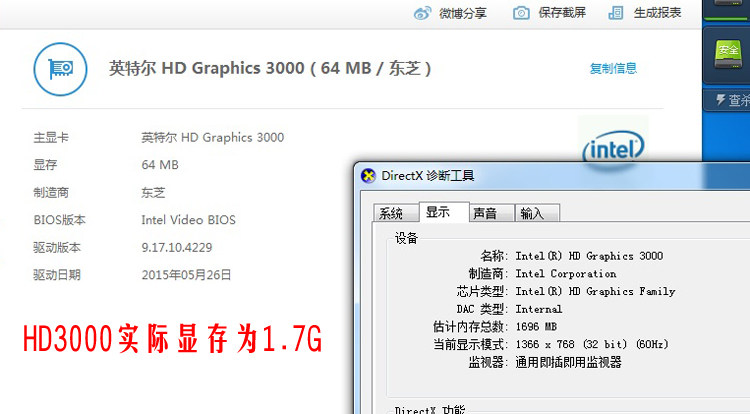Select the 显示 tab in DirectX tool

tap(443, 212)
